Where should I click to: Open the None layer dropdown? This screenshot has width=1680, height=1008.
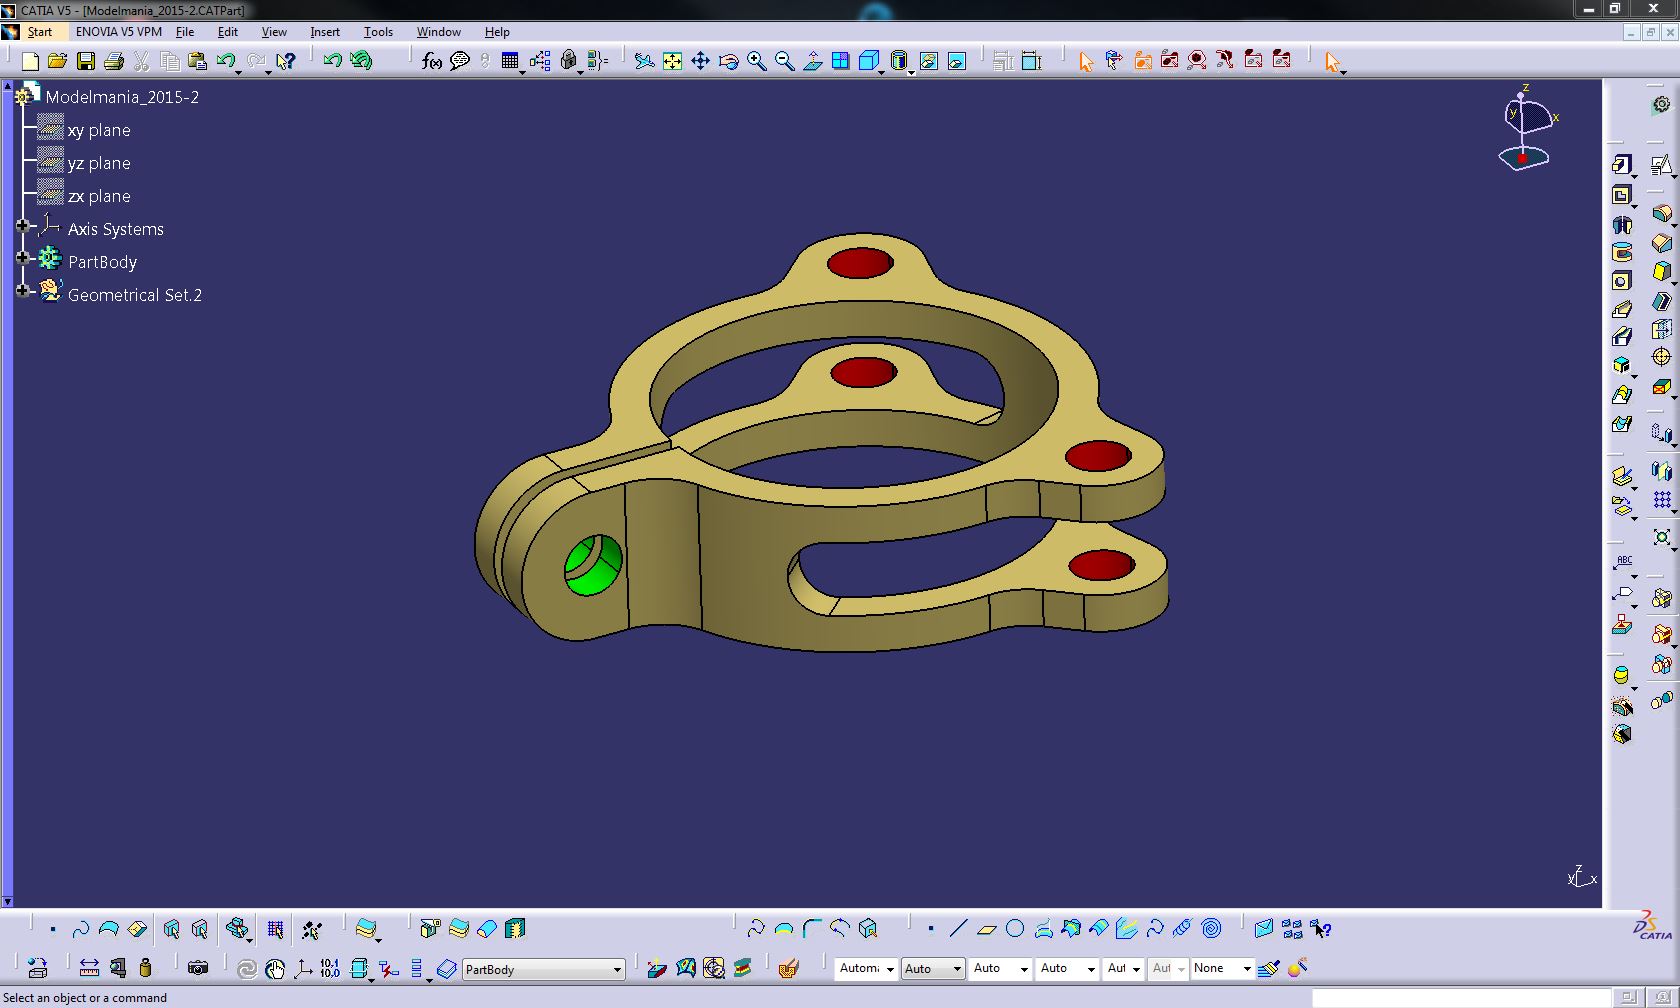1247,969
